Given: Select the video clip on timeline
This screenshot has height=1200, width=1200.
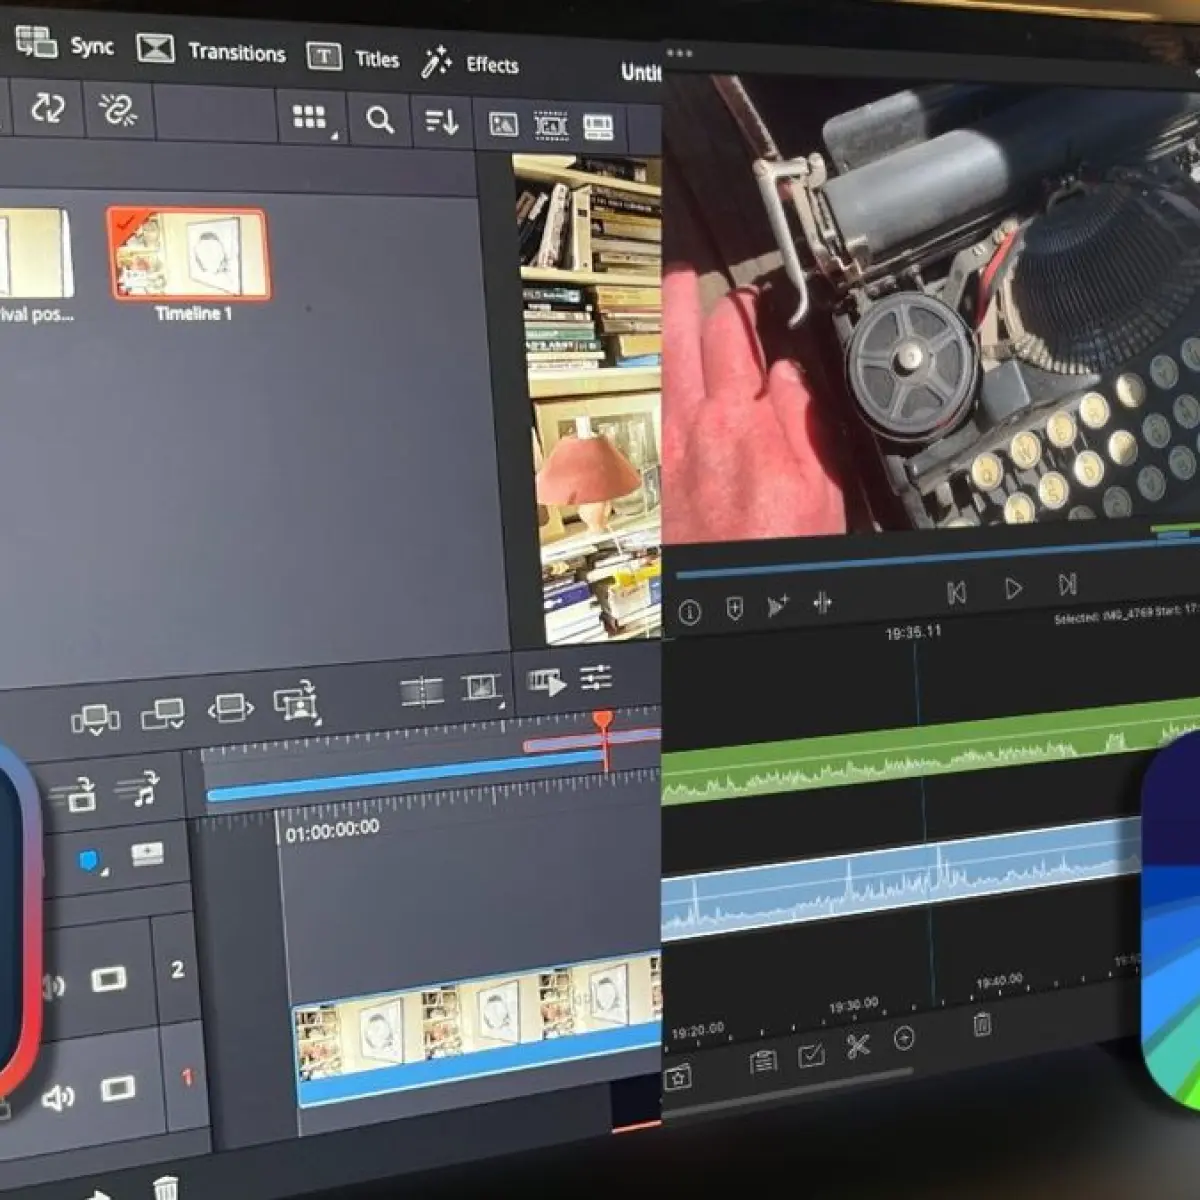Looking at the screenshot, I should [x=476, y=1029].
